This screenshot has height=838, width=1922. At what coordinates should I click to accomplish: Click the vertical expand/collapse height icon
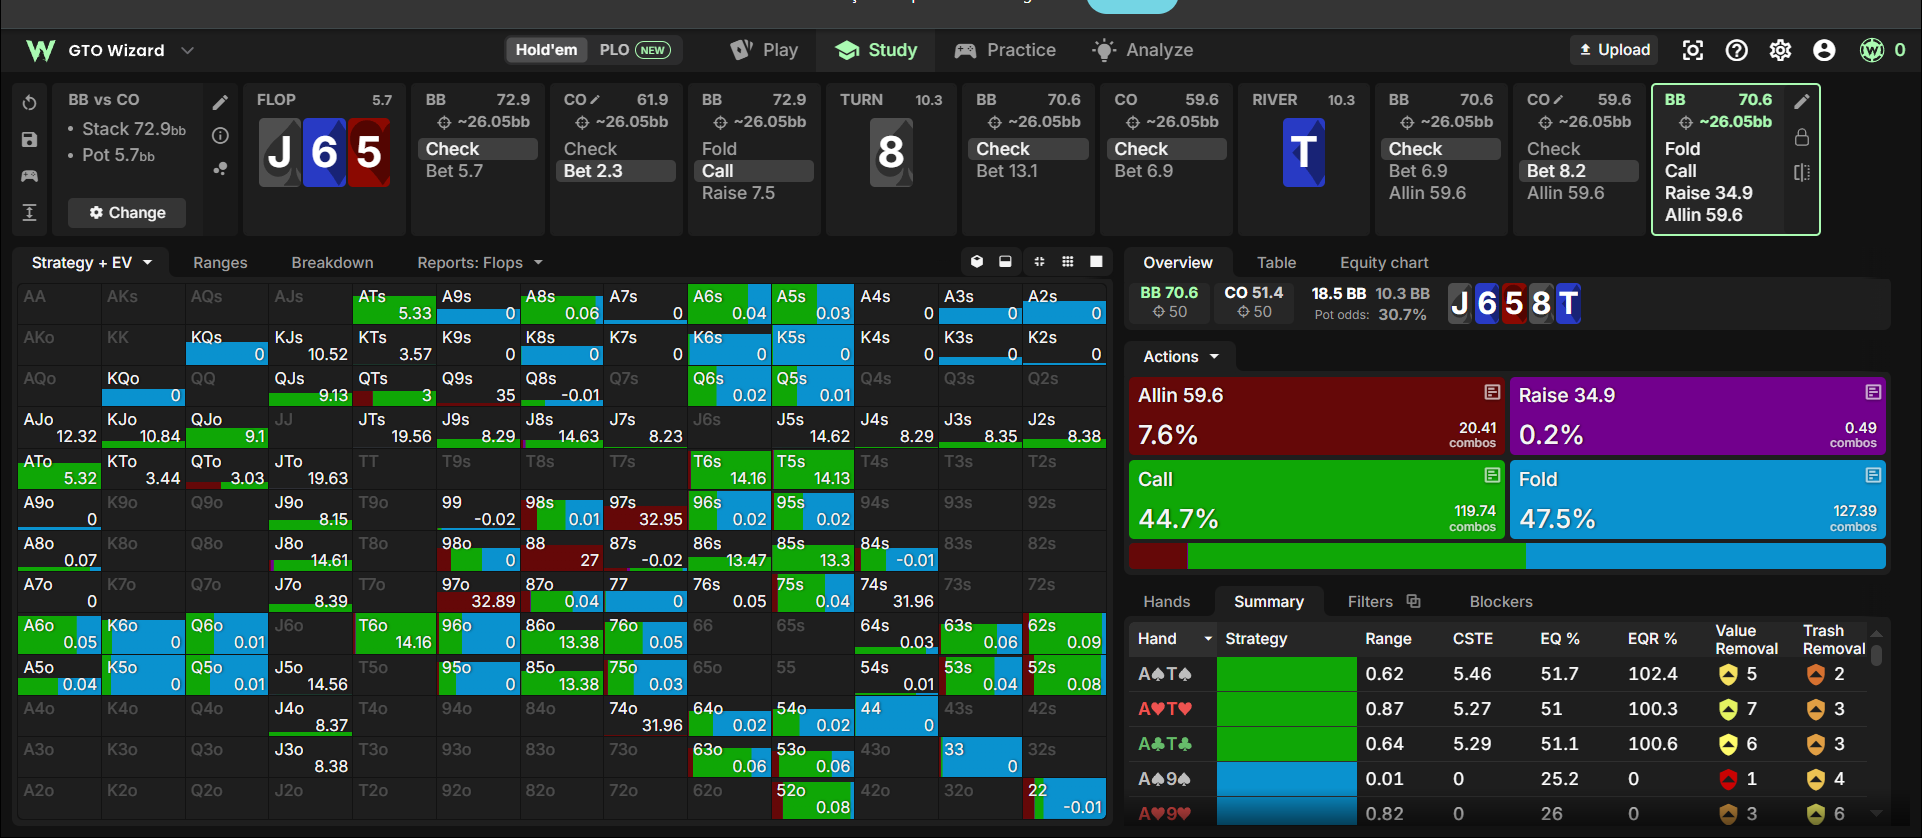click(29, 212)
